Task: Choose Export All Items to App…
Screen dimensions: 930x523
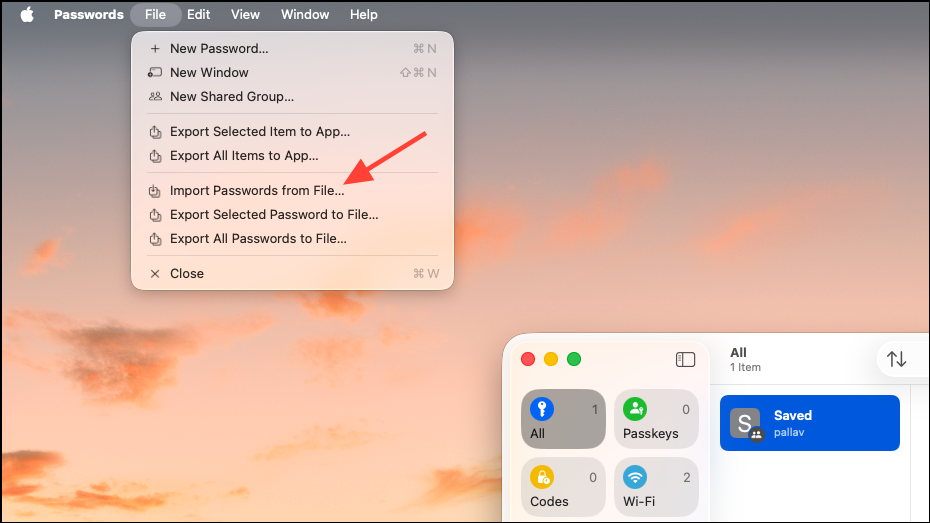Action: point(292,155)
